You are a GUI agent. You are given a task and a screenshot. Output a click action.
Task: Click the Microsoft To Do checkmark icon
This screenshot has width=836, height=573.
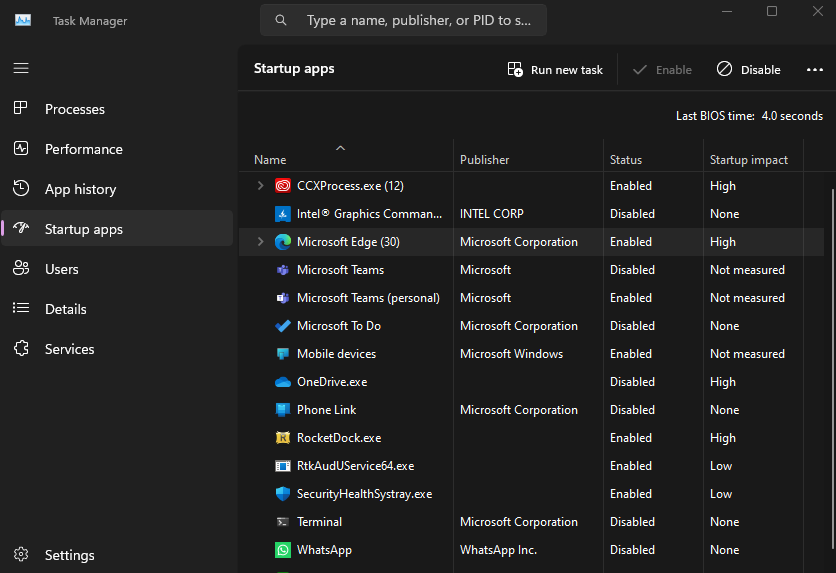[x=283, y=326]
